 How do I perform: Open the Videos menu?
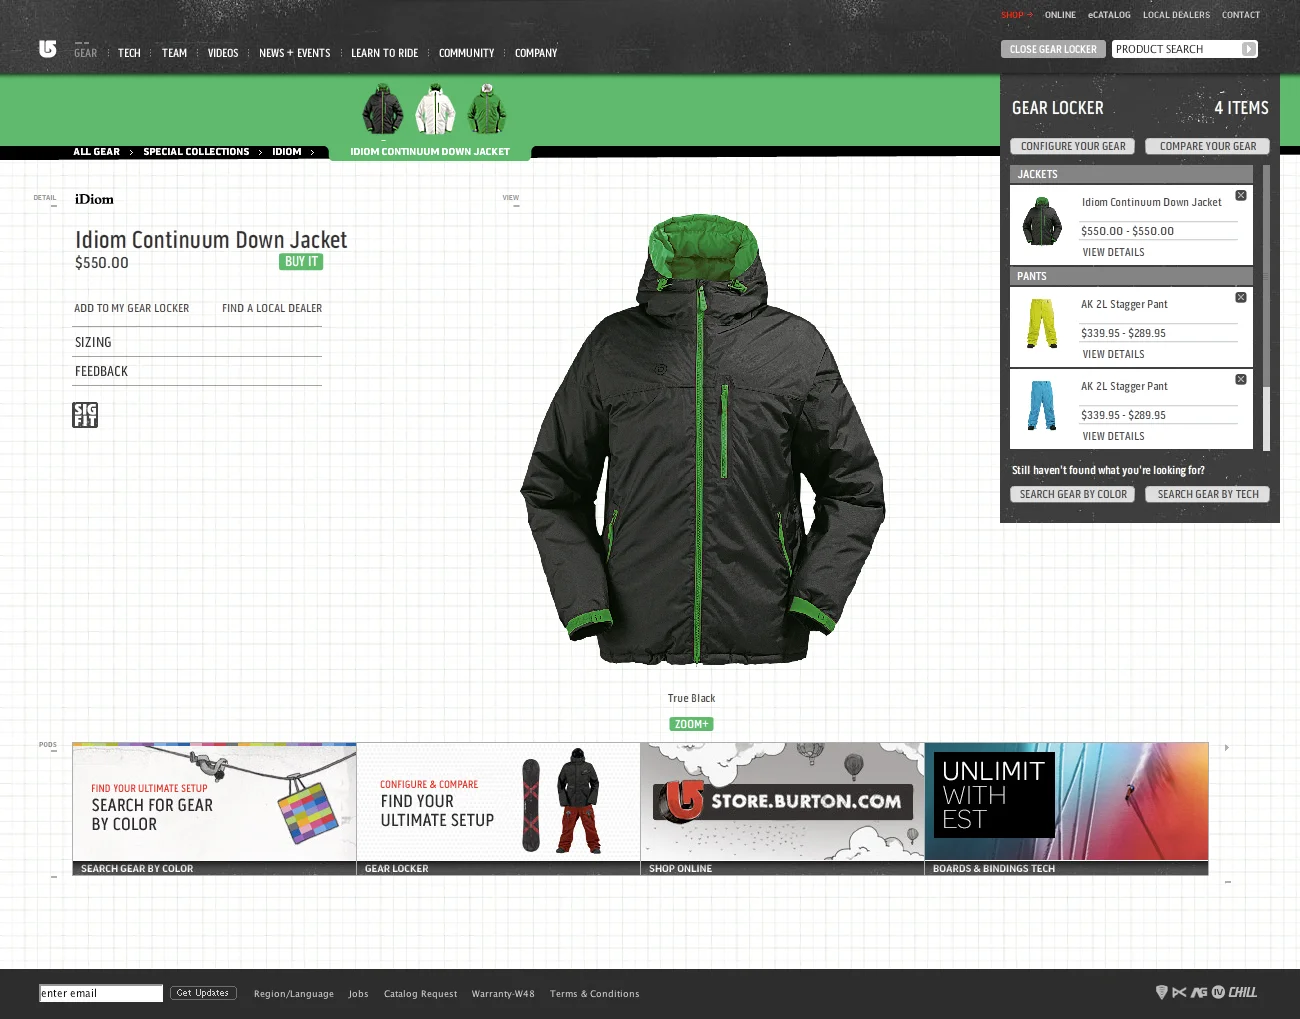(223, 53)
